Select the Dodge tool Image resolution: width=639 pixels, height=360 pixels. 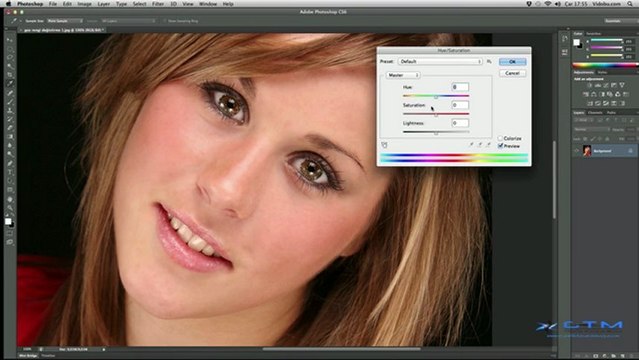10,154
